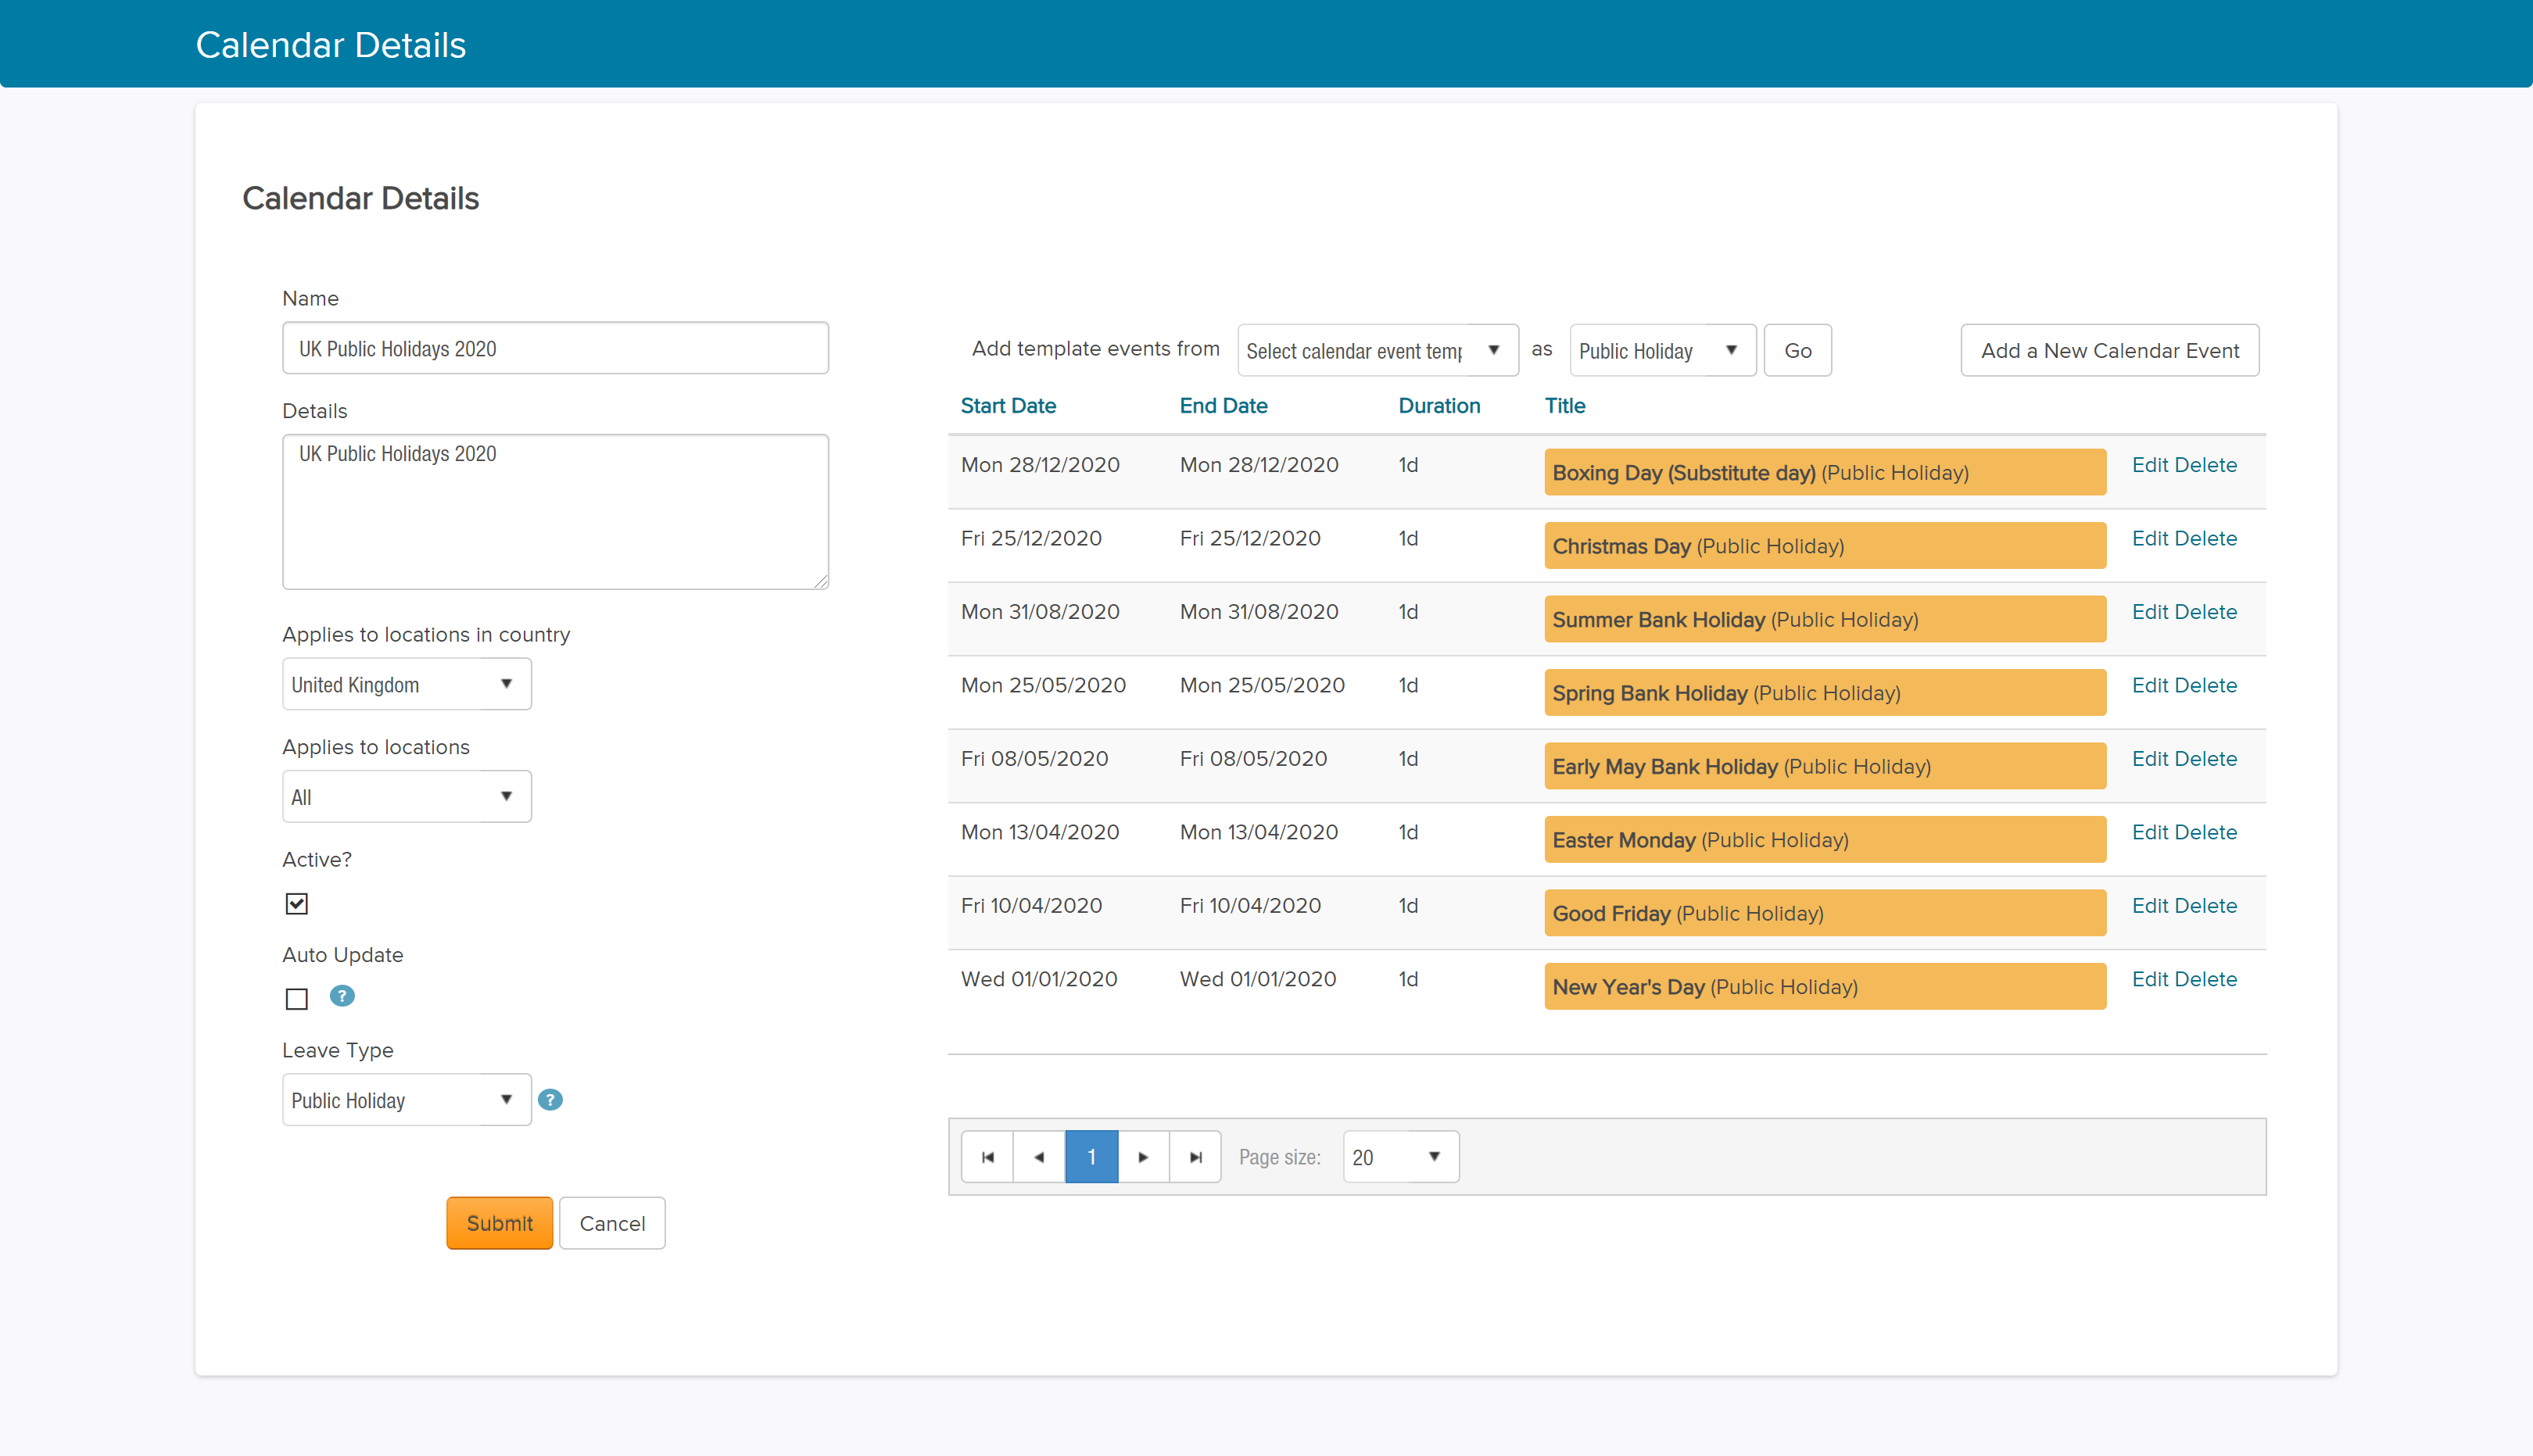The image size is (2533, 1456).
Task: Sort events by End Date column
Action: (1223, 405)
